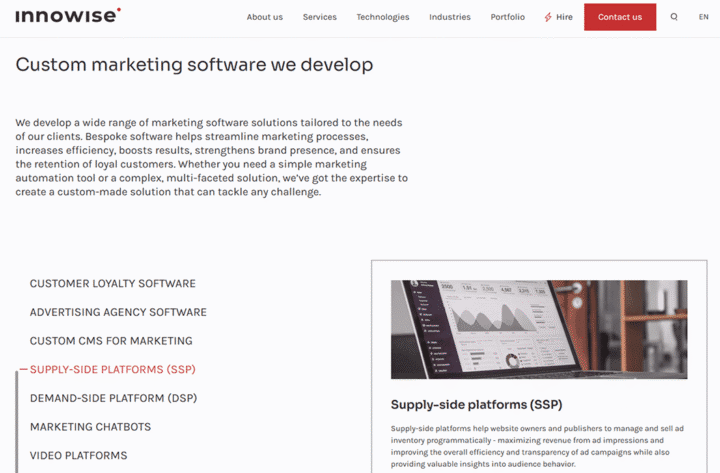Open the Industries menu
The height and width of the screenshot is (473, 720).
[x=449, y=17]
